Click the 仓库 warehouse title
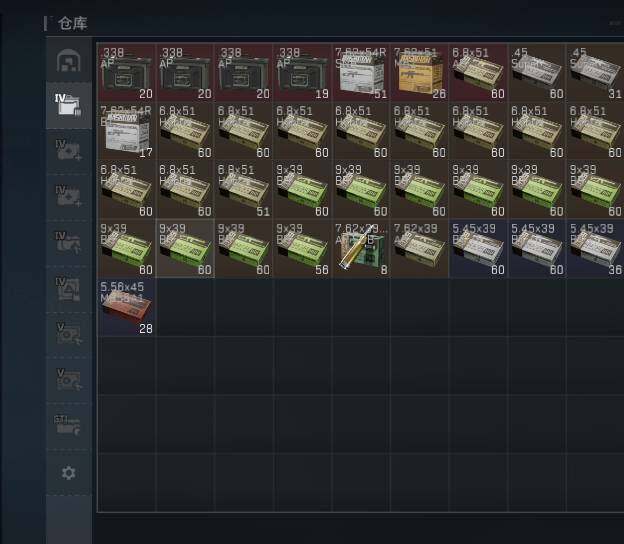The width and height of the screenshot is (624, 544). 72,23
